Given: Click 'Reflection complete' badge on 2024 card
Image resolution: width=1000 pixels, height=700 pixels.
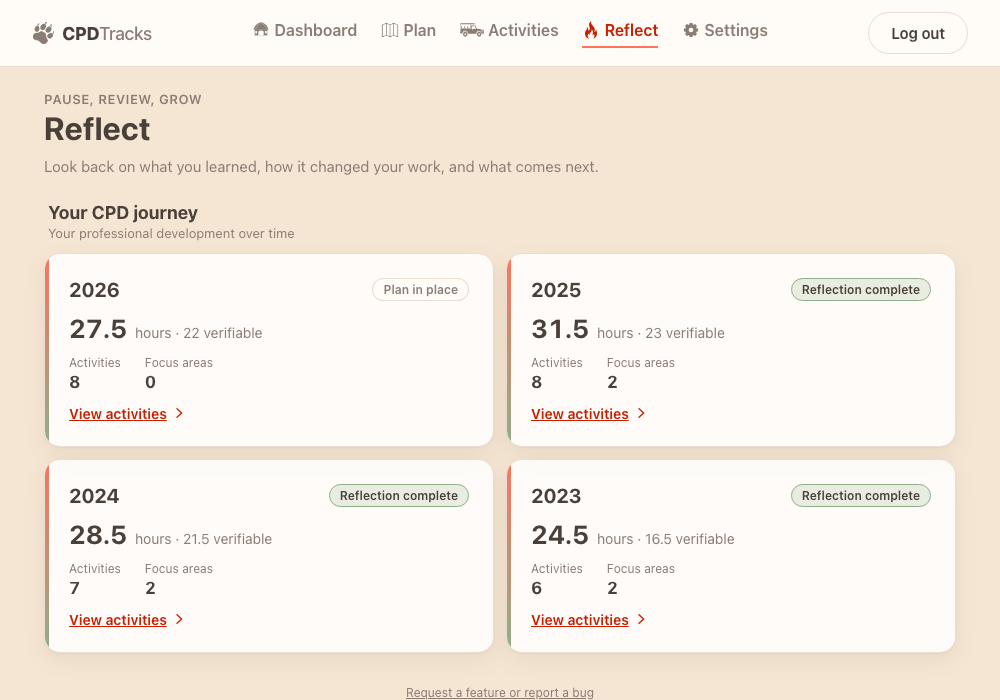Looking at the screenshot, I should (399, 495).
